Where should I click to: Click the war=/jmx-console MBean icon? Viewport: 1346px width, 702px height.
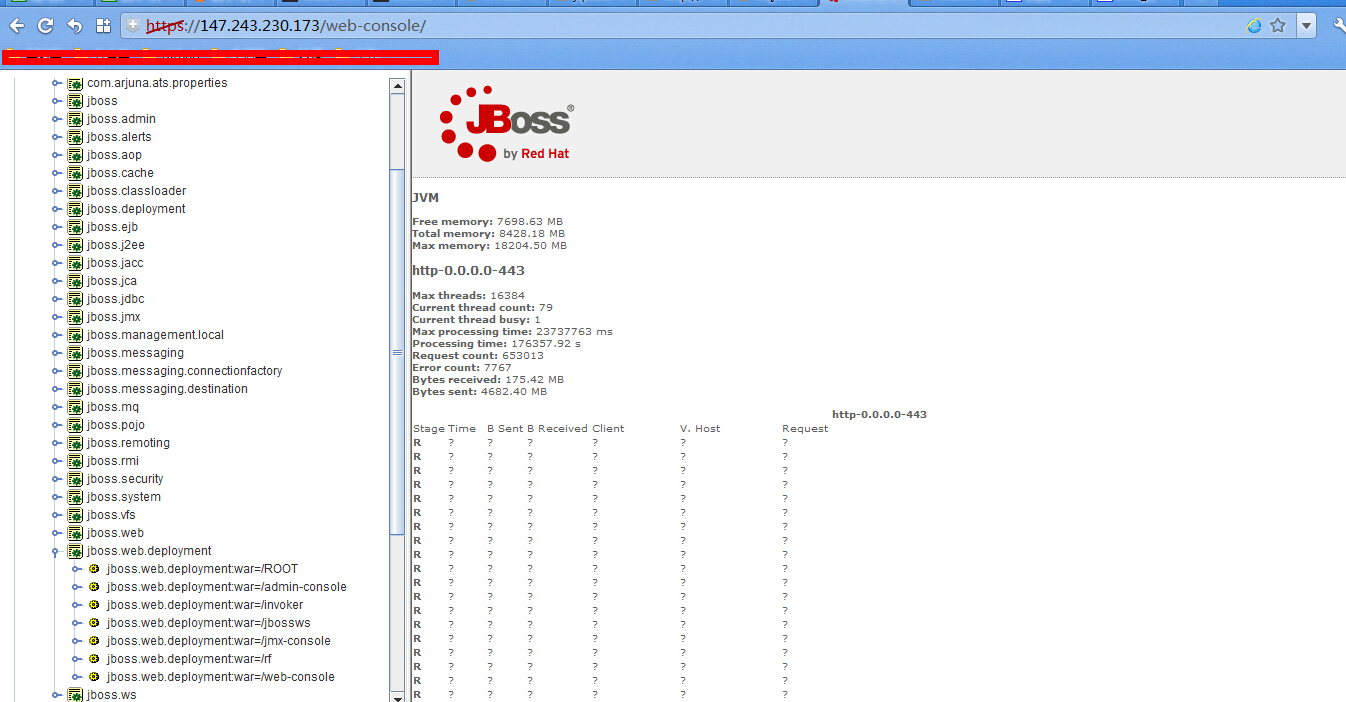[94, 641]
